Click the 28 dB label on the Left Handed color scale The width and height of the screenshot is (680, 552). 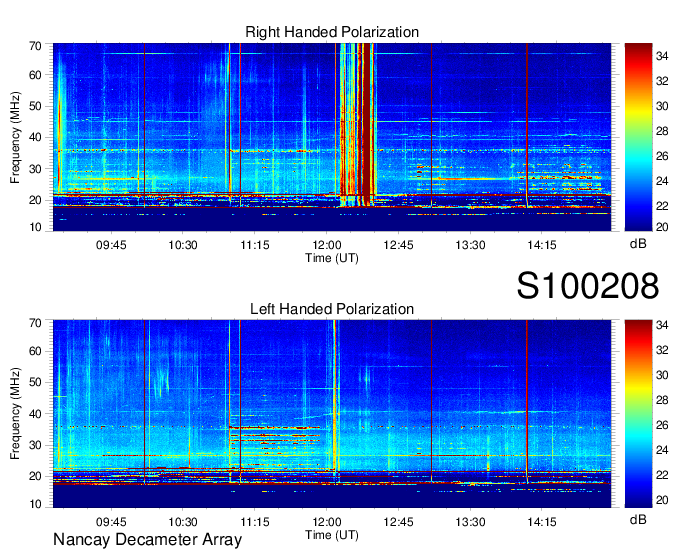click(662, 400)
